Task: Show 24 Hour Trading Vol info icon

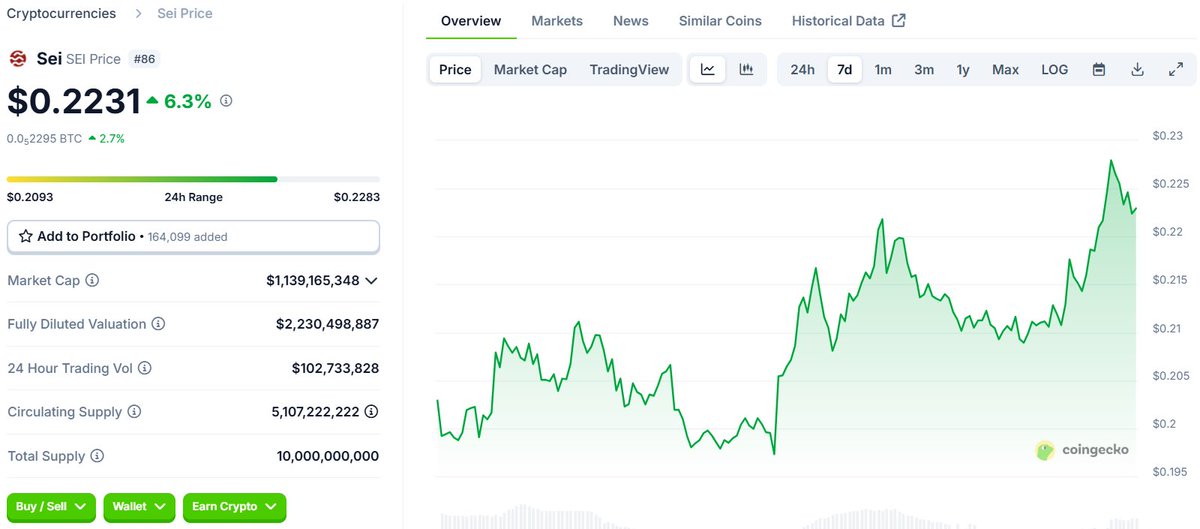Action: [x=145, y=368]
